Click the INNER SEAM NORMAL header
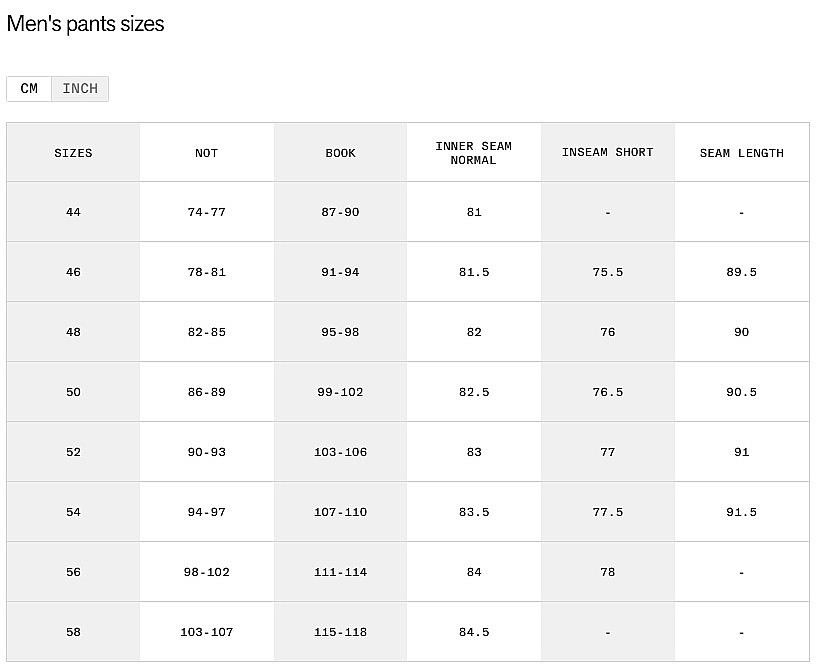Screen dimensions: 818x666 point(474,153)
